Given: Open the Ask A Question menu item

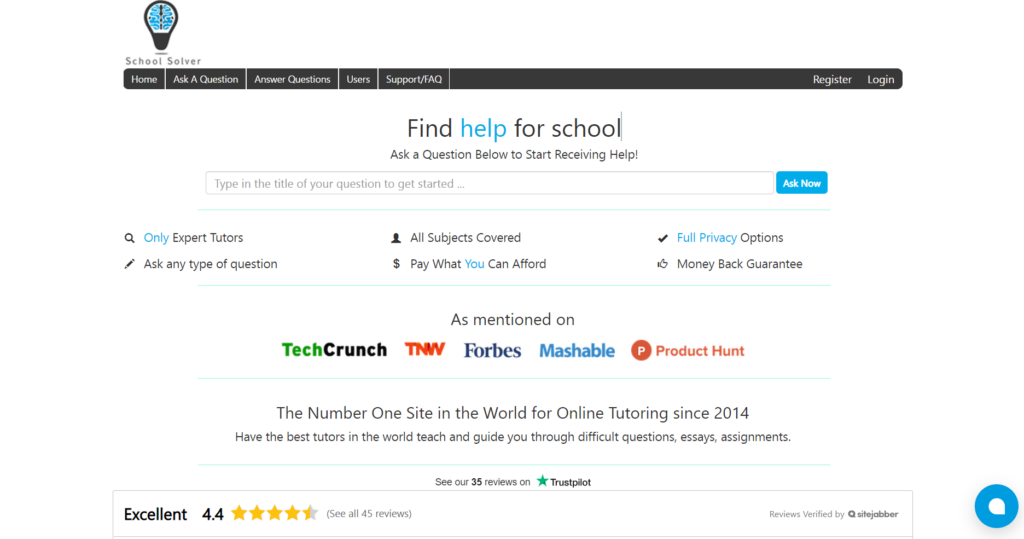Looking at the screenshot, I should 205,79.
